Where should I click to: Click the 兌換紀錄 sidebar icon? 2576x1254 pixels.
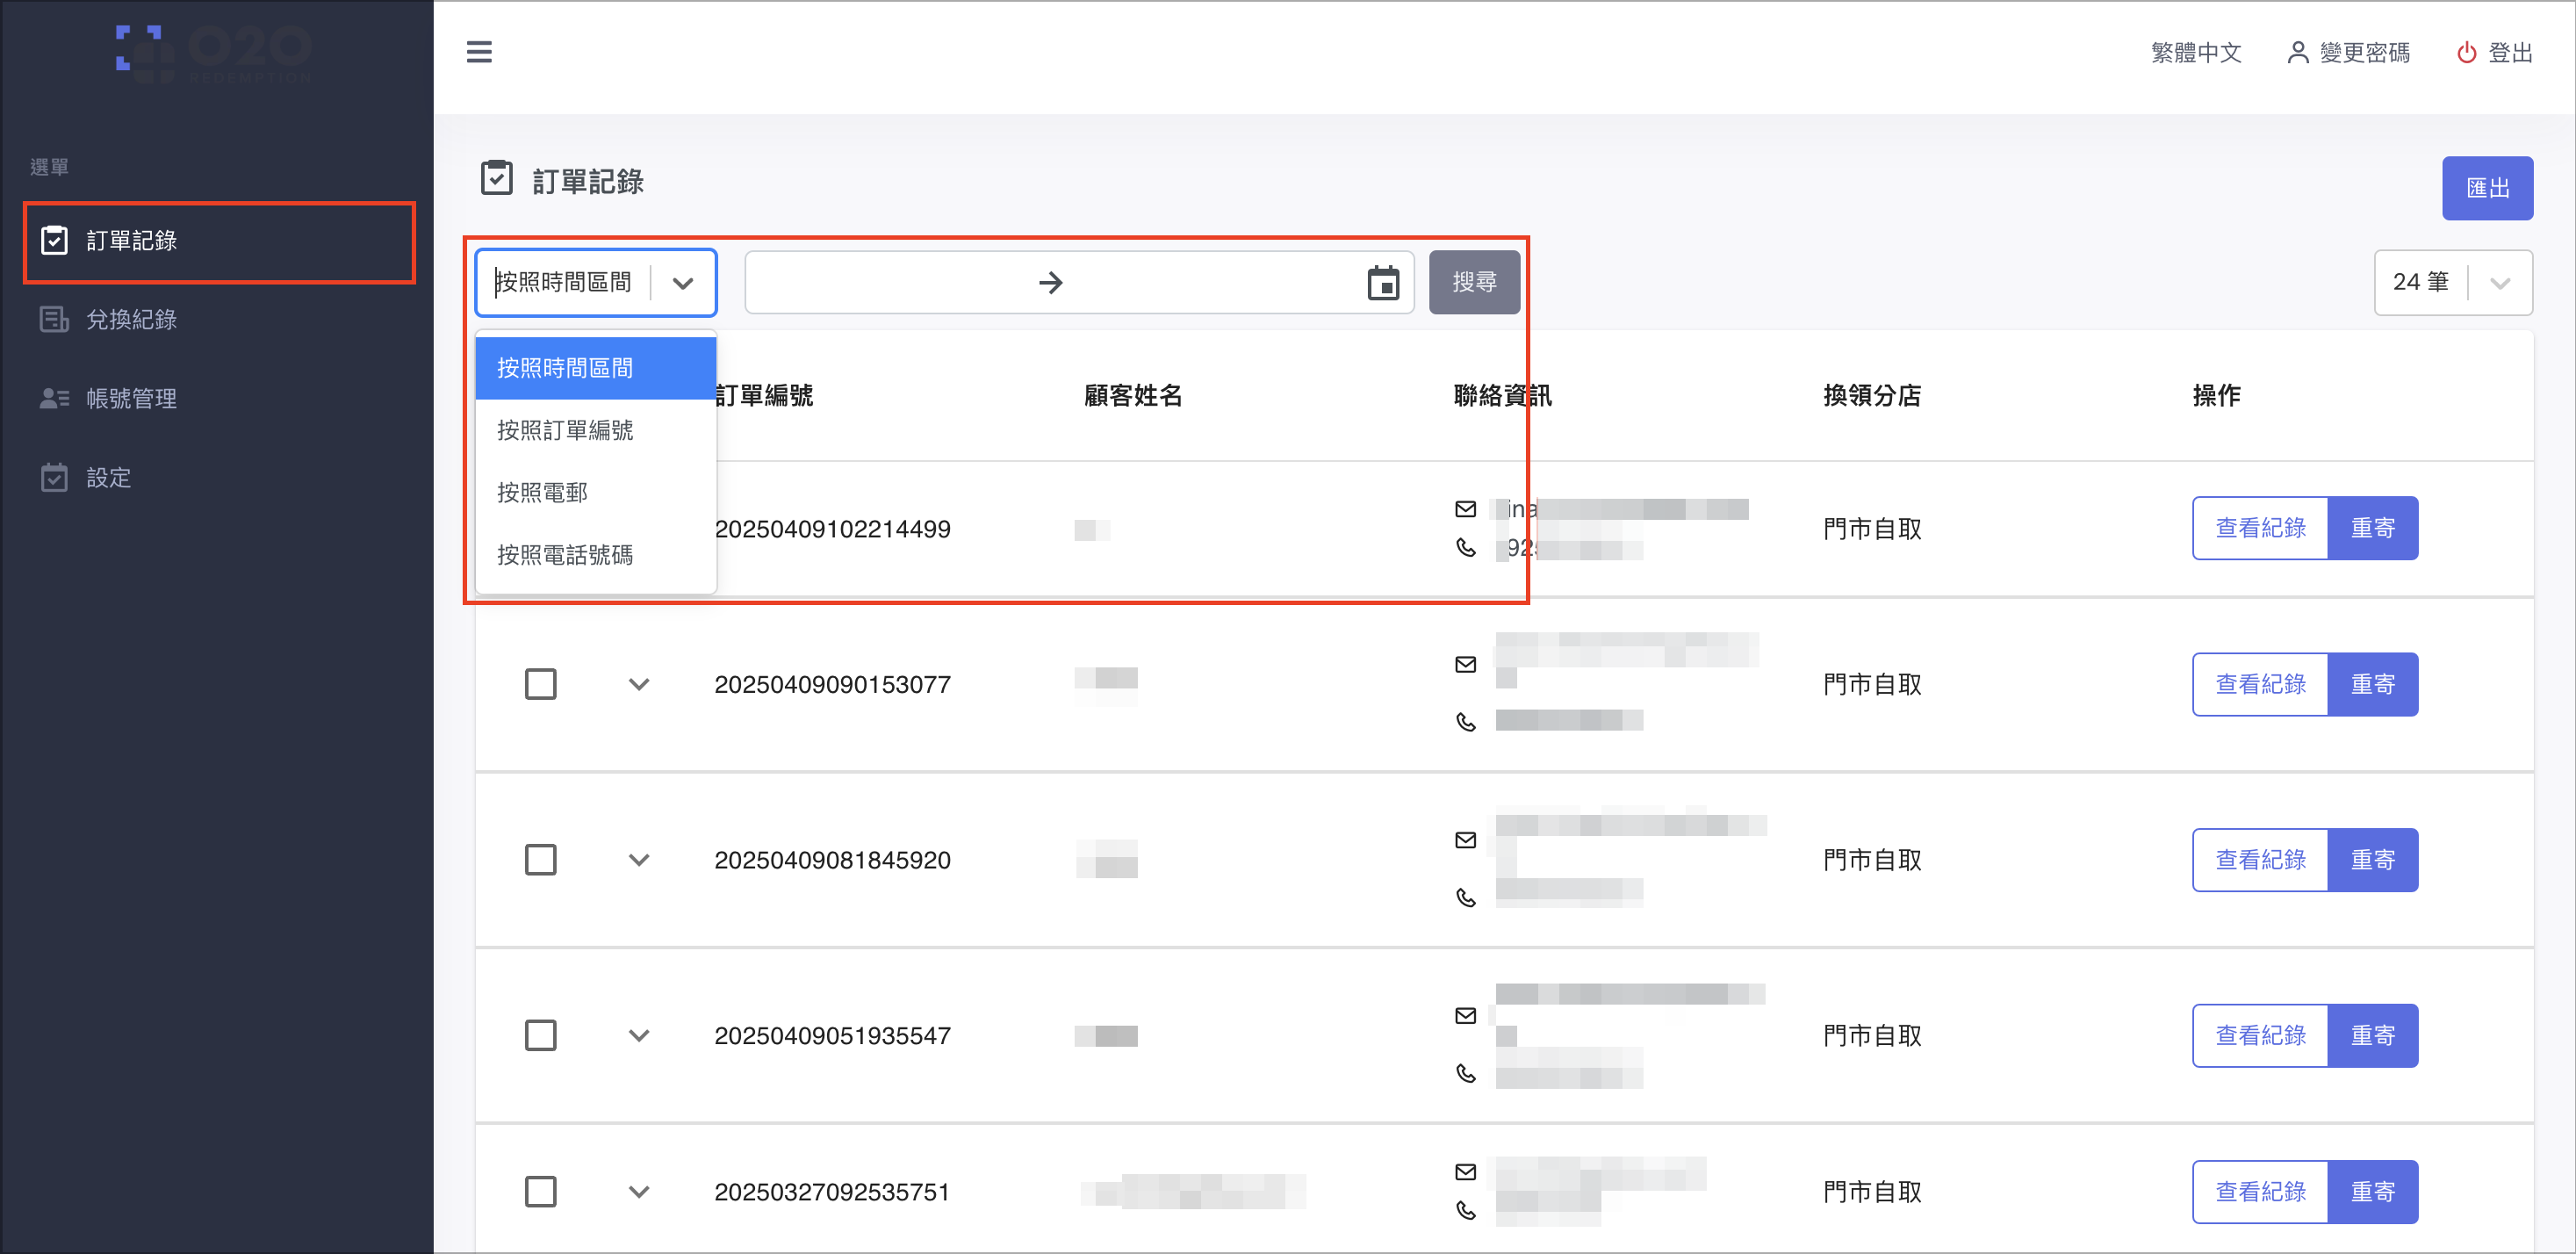[54, 319]
